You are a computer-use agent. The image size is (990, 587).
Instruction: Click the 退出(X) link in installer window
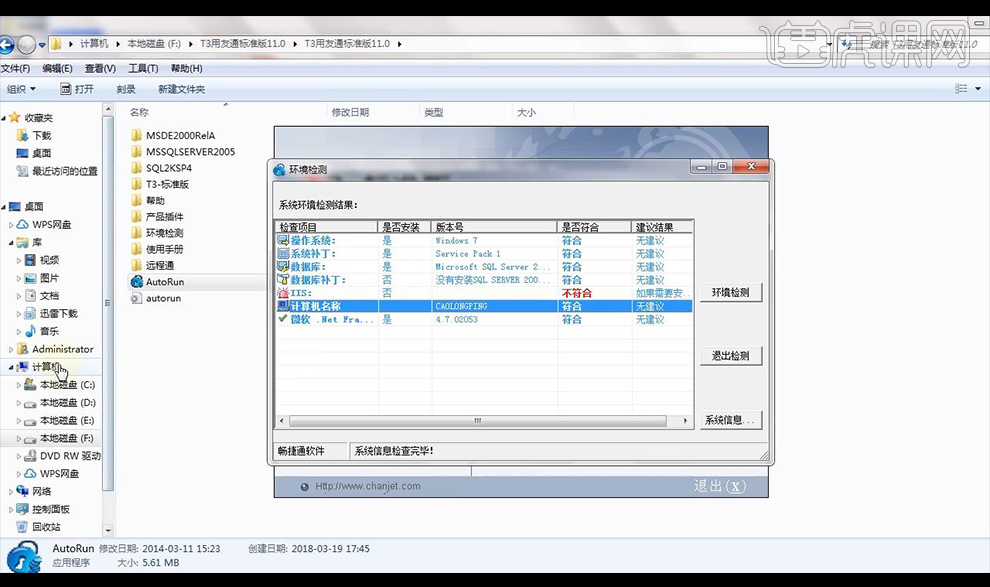pos(720,486)
